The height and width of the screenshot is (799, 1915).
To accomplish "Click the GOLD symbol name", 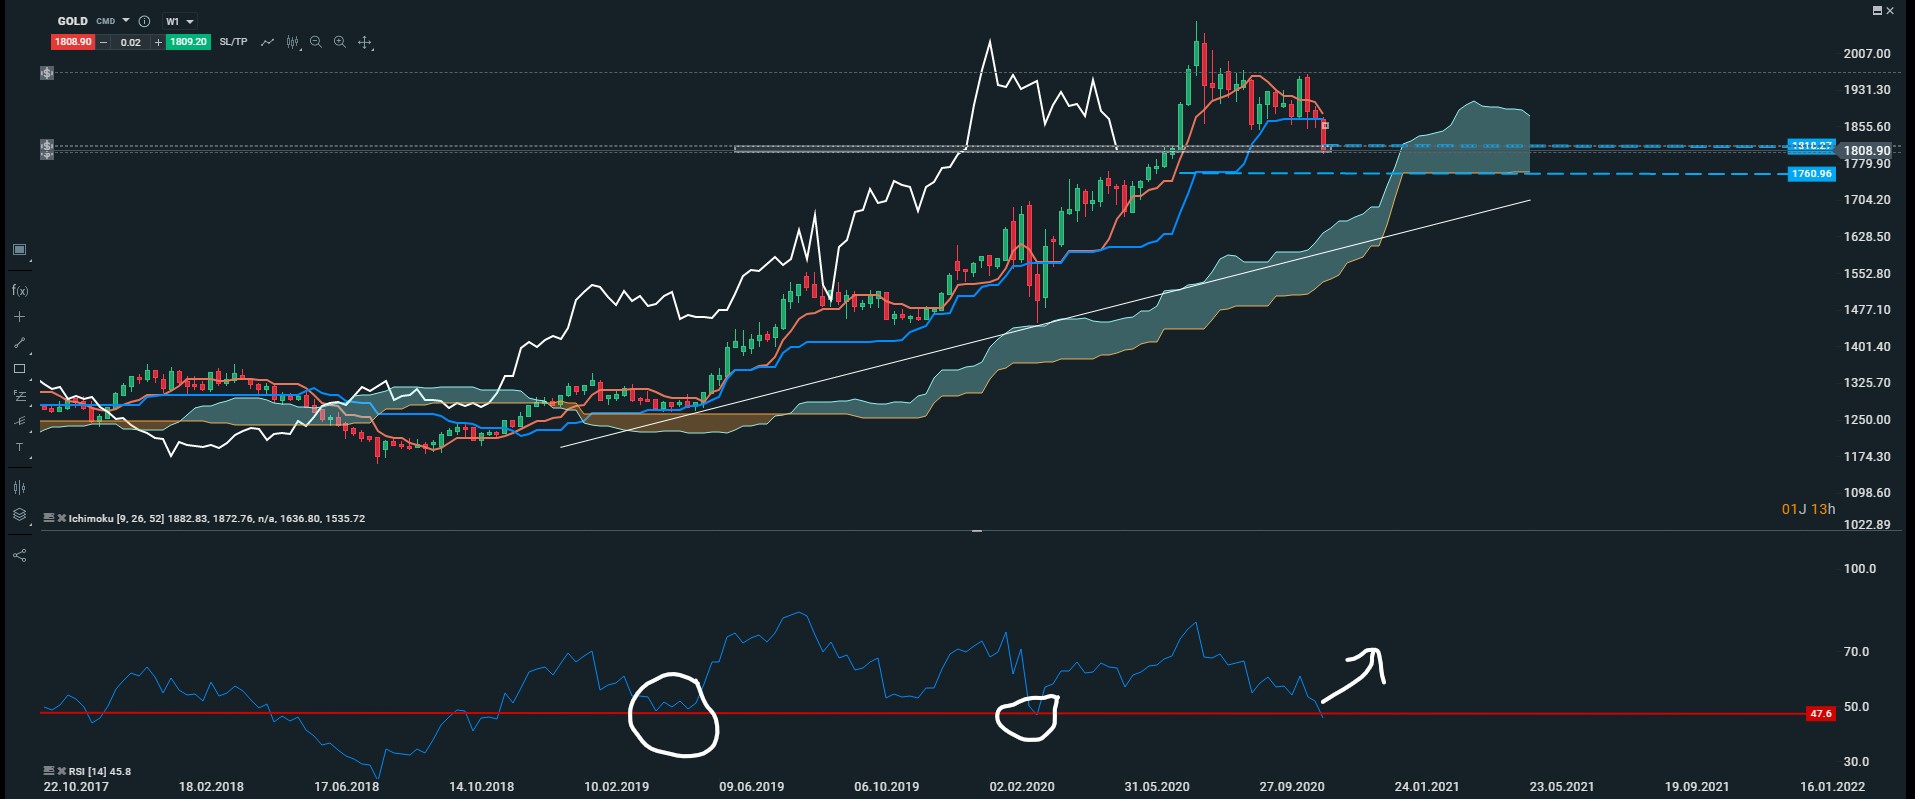I will point(72,21).
